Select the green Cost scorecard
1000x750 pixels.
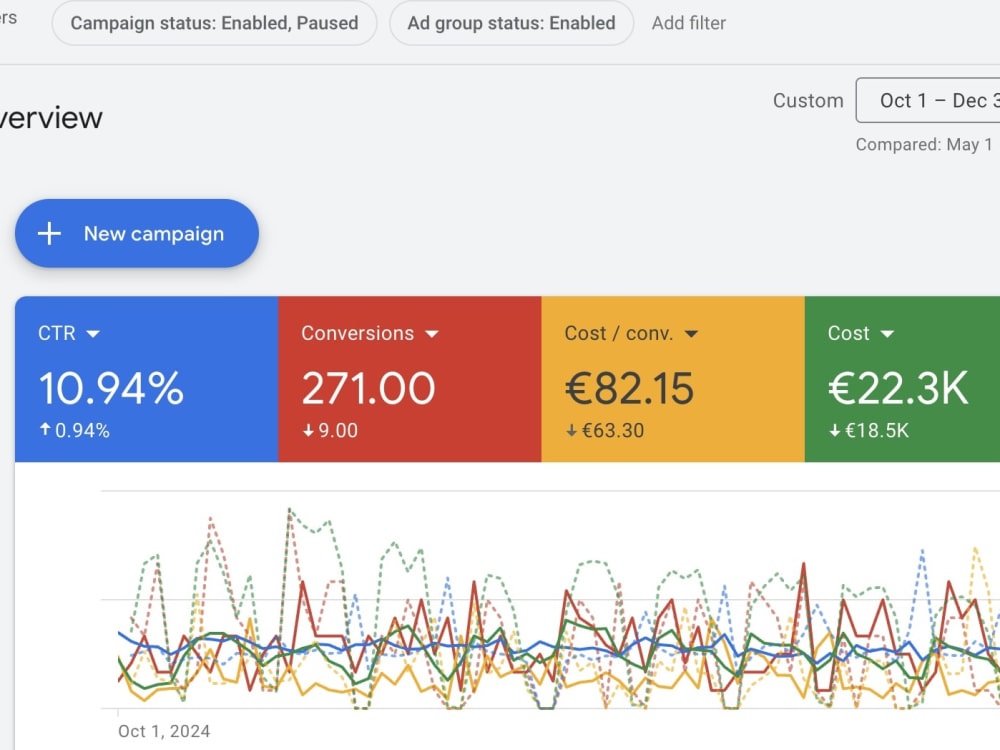pyautogui.click(x=902, y=379)
